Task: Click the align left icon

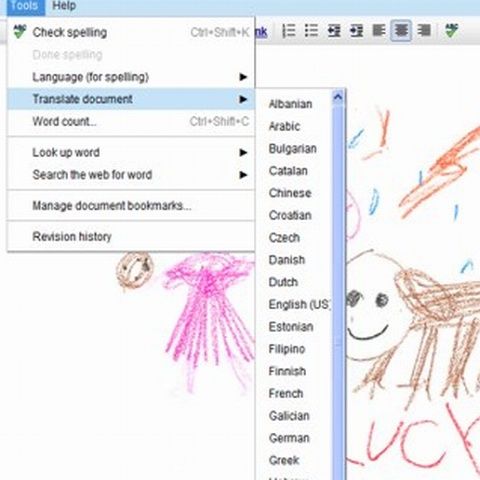Action: (379, 31)
